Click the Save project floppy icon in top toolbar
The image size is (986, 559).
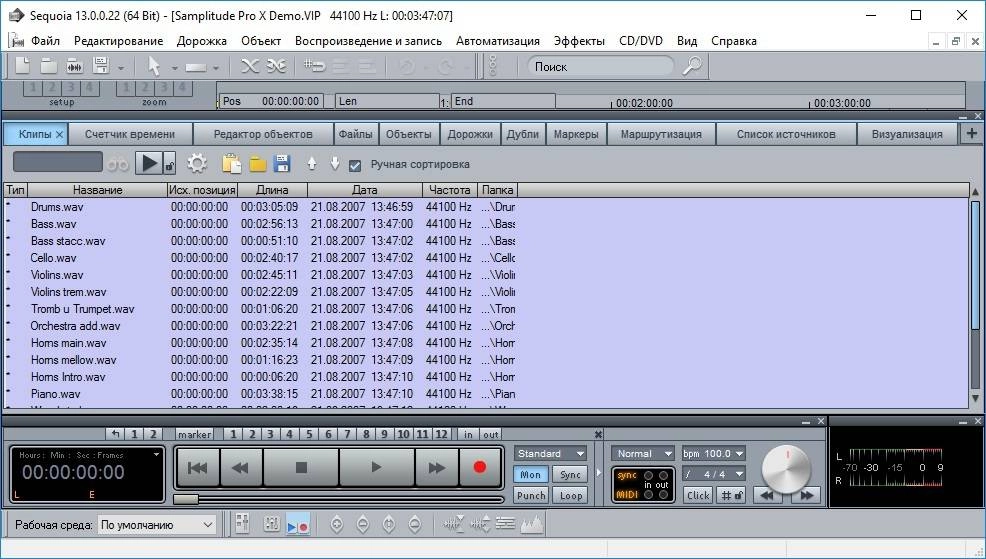point(101,65)
